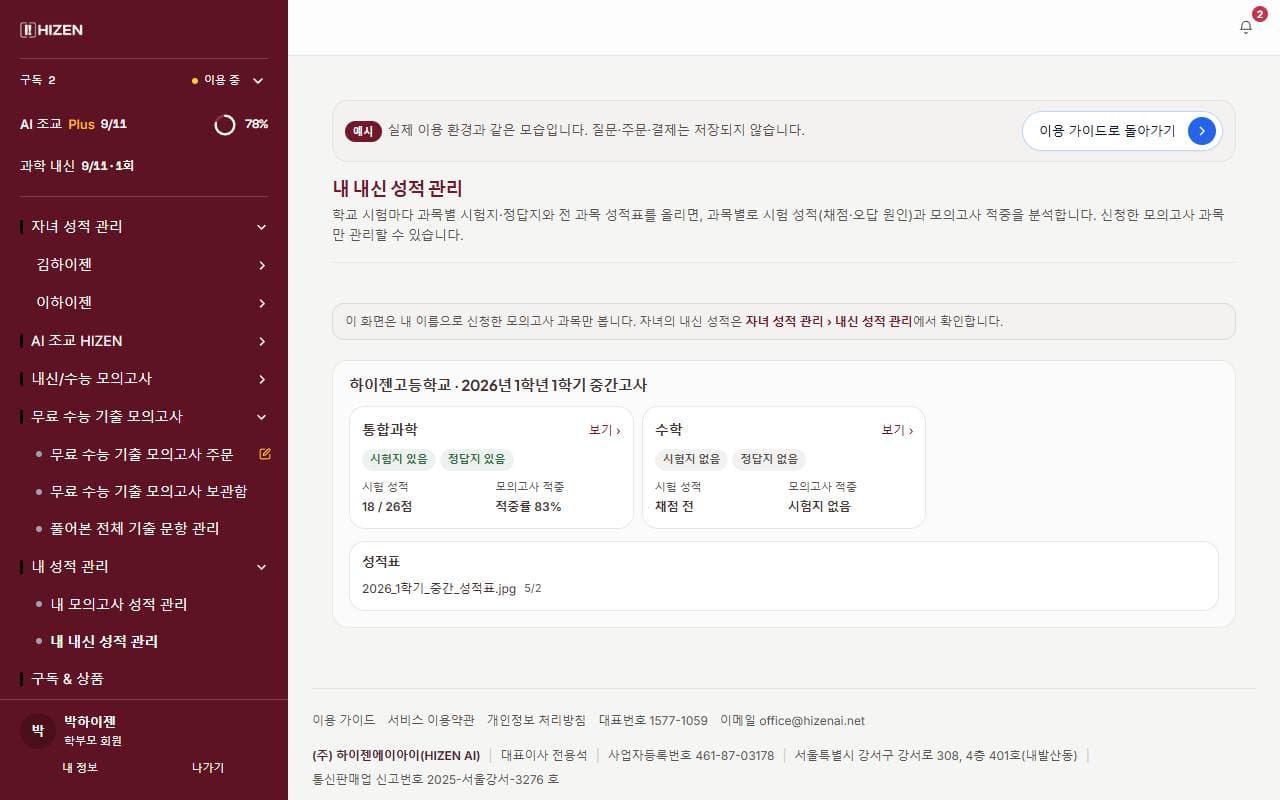This screenshot has height=800, width=1280.
Task: Click the HIZEN logo in sidebar
Action: [x=51, y=30]
